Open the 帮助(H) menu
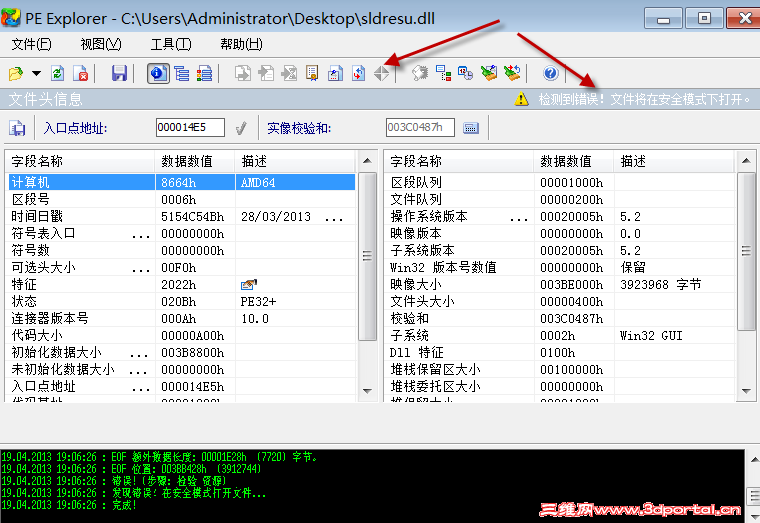The height and width of the screenshot is (523, 760). [241, 45]
